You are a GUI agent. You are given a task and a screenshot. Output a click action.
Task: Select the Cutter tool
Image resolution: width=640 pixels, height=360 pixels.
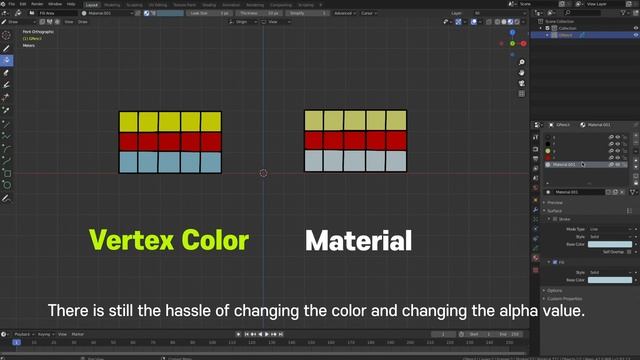point(7,98)
